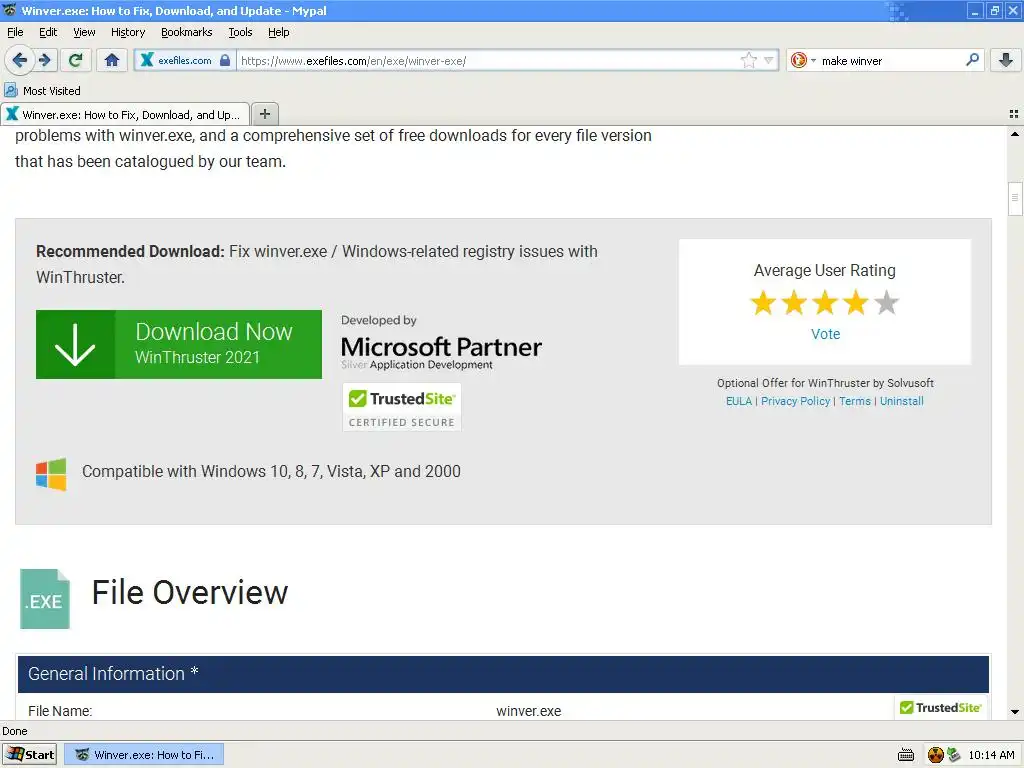Click the Download Now WinThruster button
This screenshot has height=768, width=1024.
click(179, 344)
